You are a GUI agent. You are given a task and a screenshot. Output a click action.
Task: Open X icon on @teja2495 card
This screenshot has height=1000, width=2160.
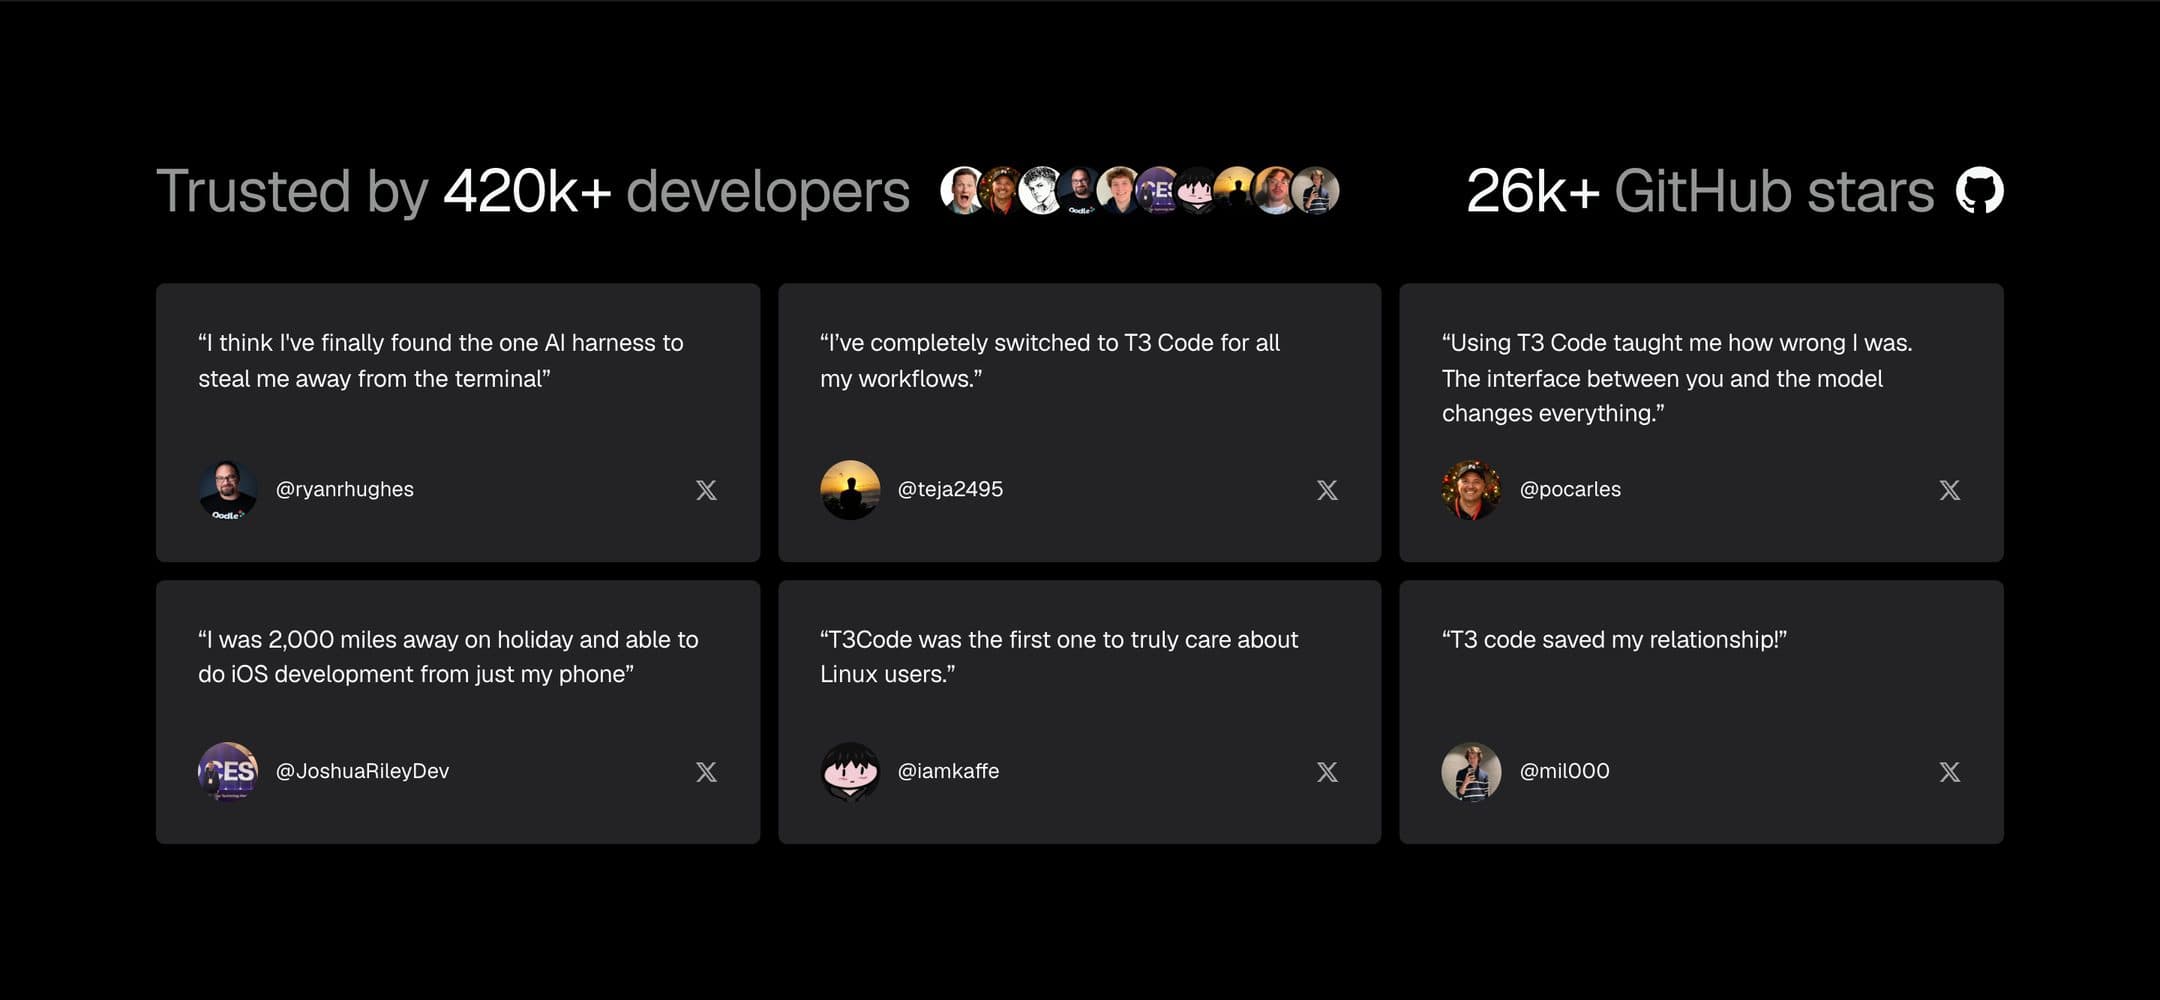pyautogui.click(x=1327, y=490)
